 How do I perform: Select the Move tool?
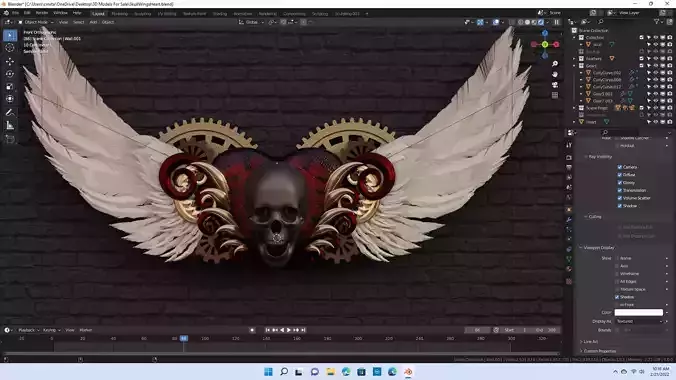[10, 62]
